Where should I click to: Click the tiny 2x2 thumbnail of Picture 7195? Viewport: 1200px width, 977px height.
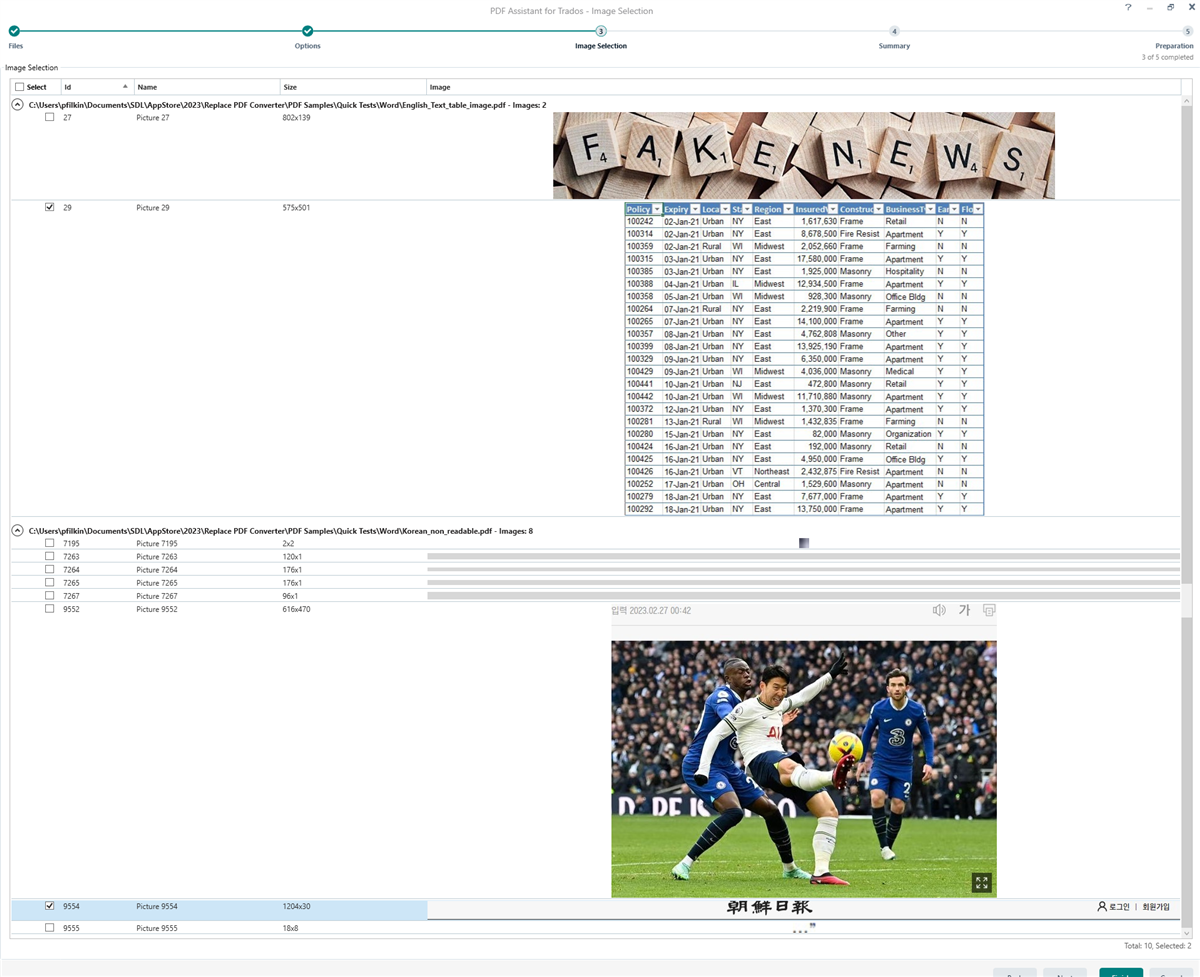[x=804, y=543]
